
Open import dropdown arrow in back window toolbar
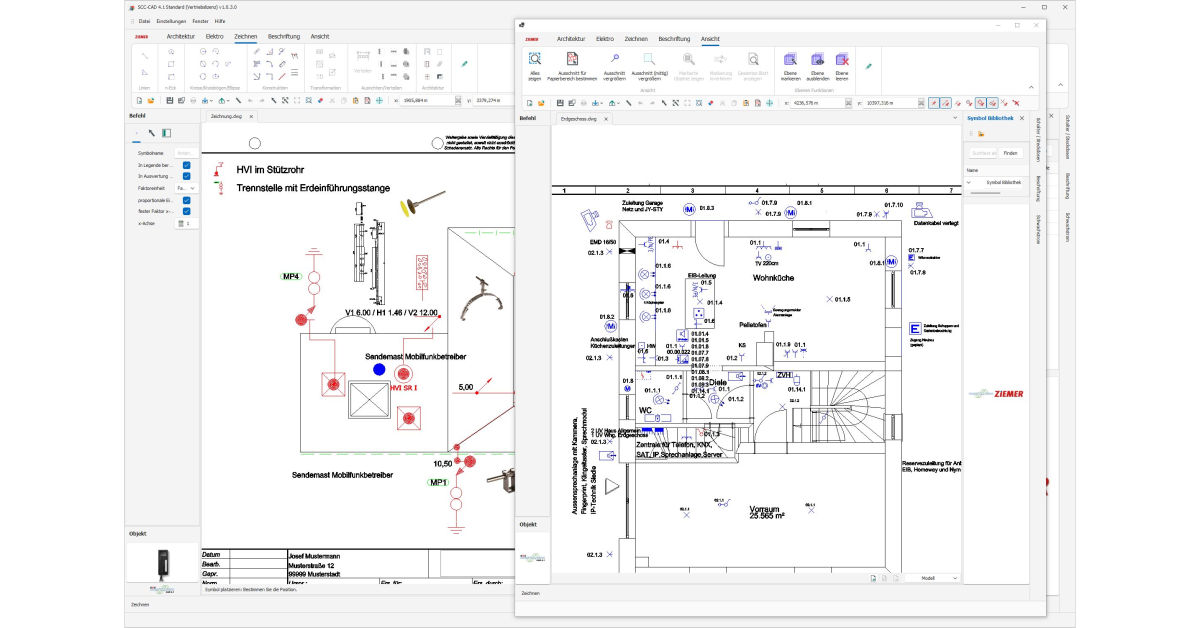click(x=211, y=101)
